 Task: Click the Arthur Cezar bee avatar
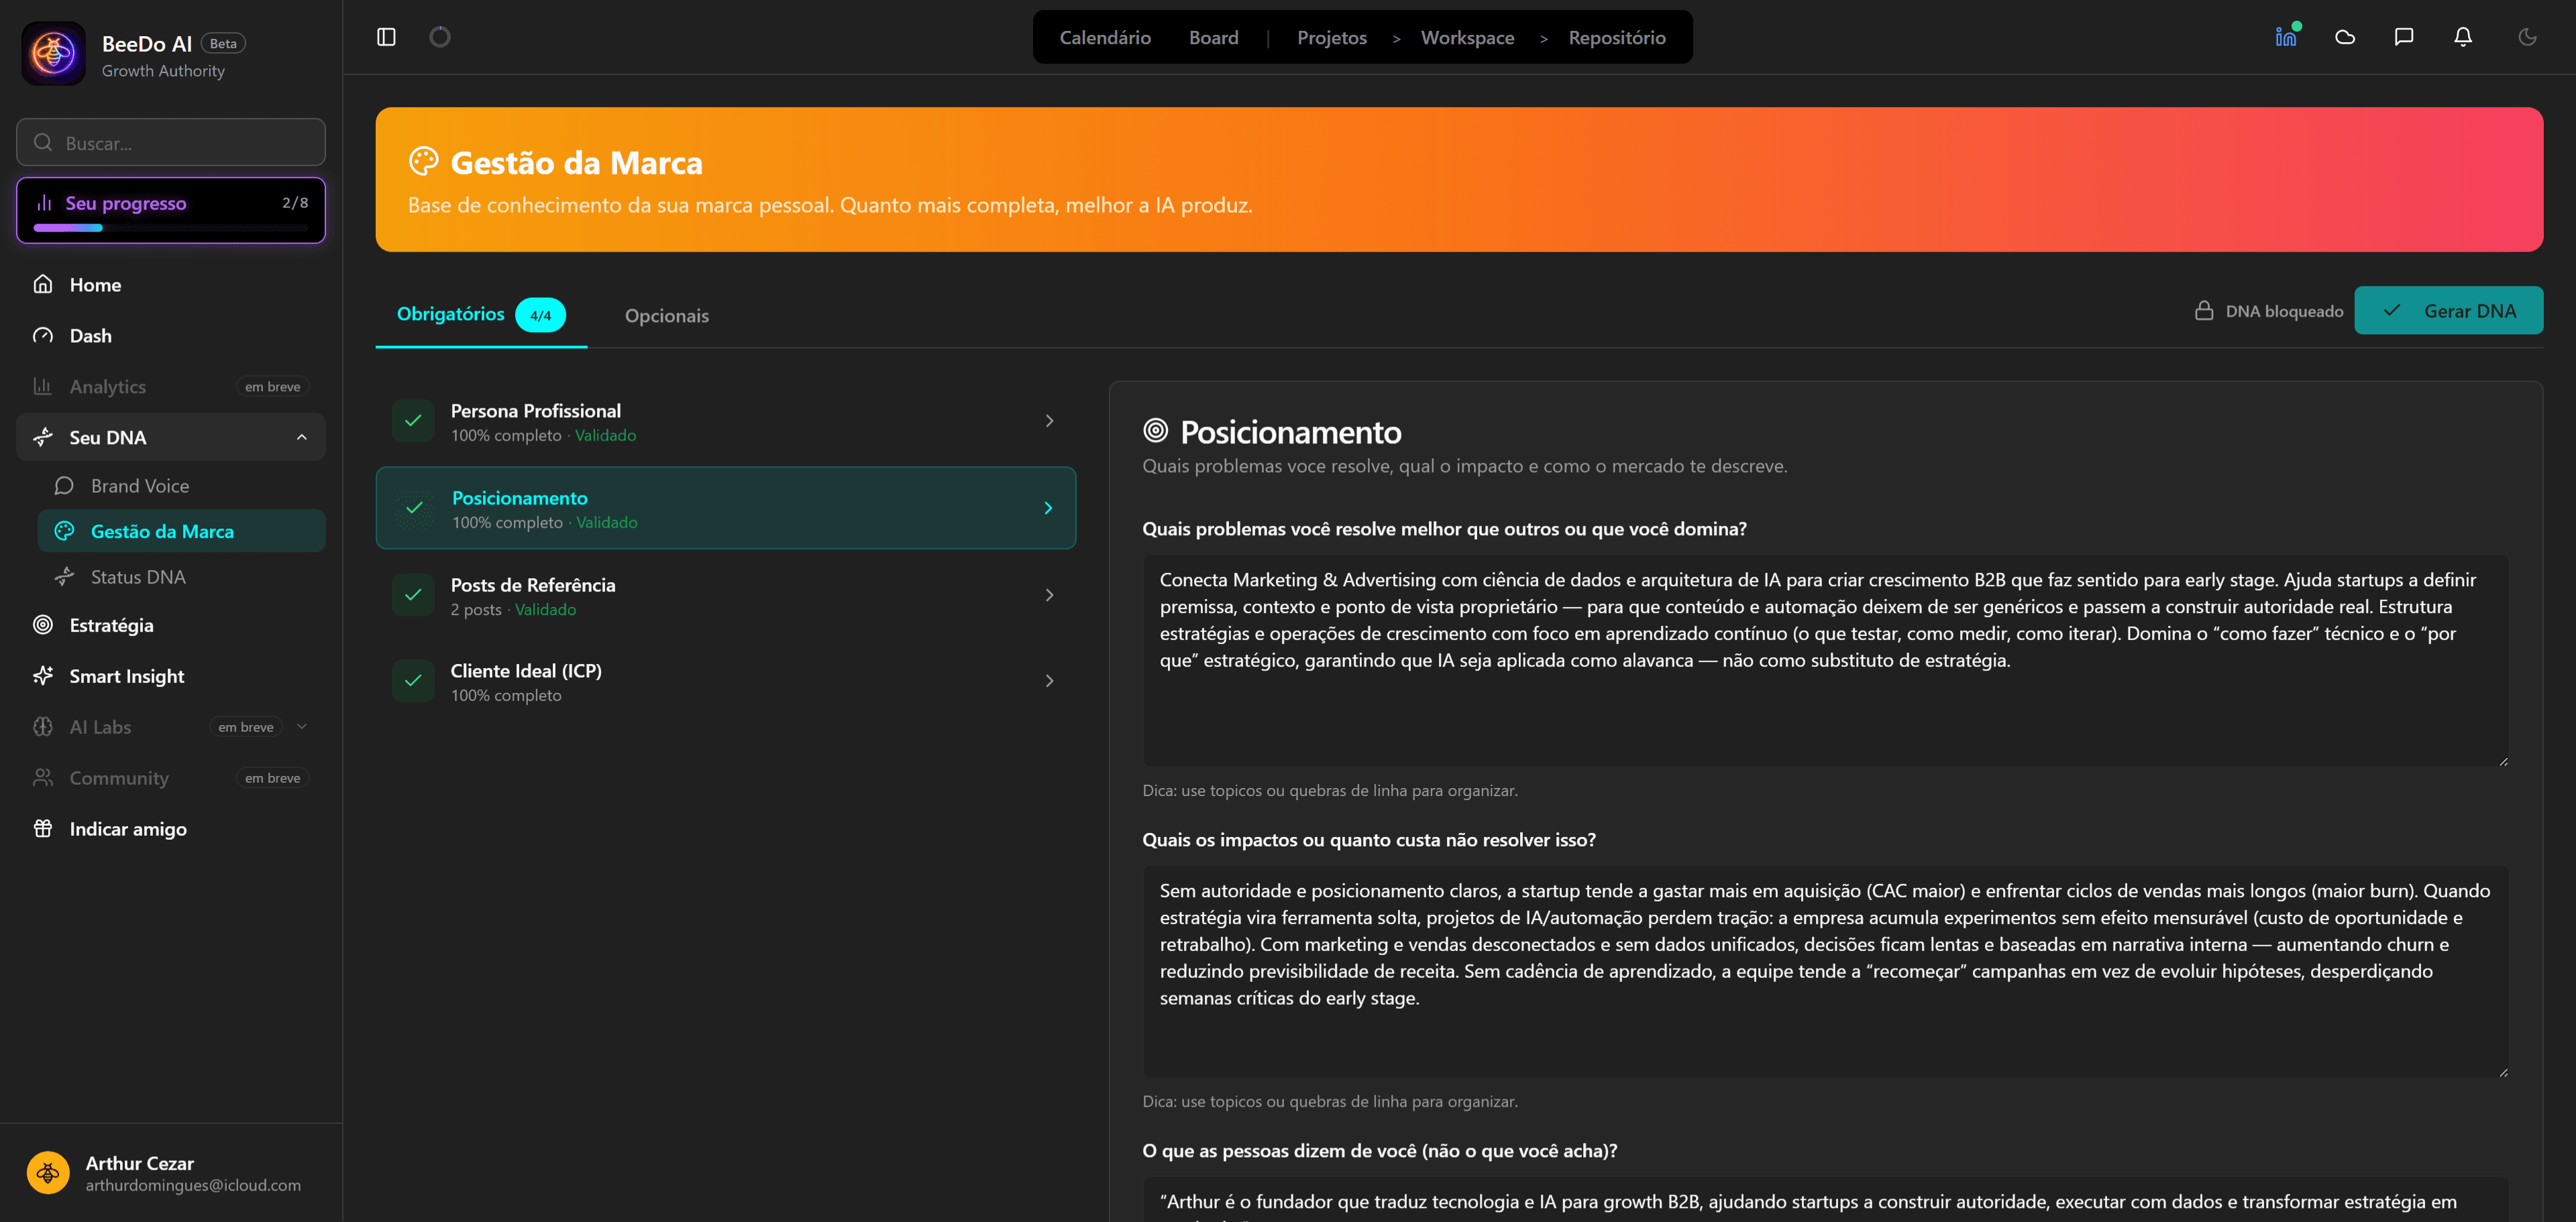coord(48,1173)
